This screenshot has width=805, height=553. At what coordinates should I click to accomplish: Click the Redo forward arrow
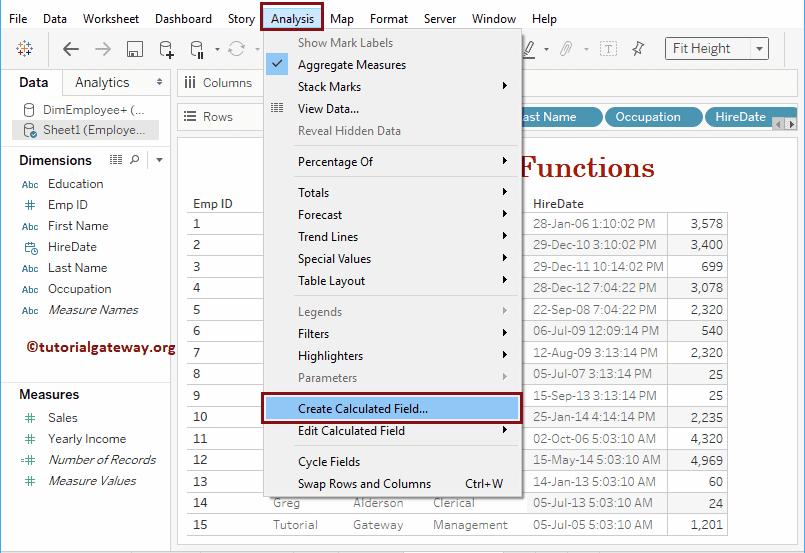point(103,49)
